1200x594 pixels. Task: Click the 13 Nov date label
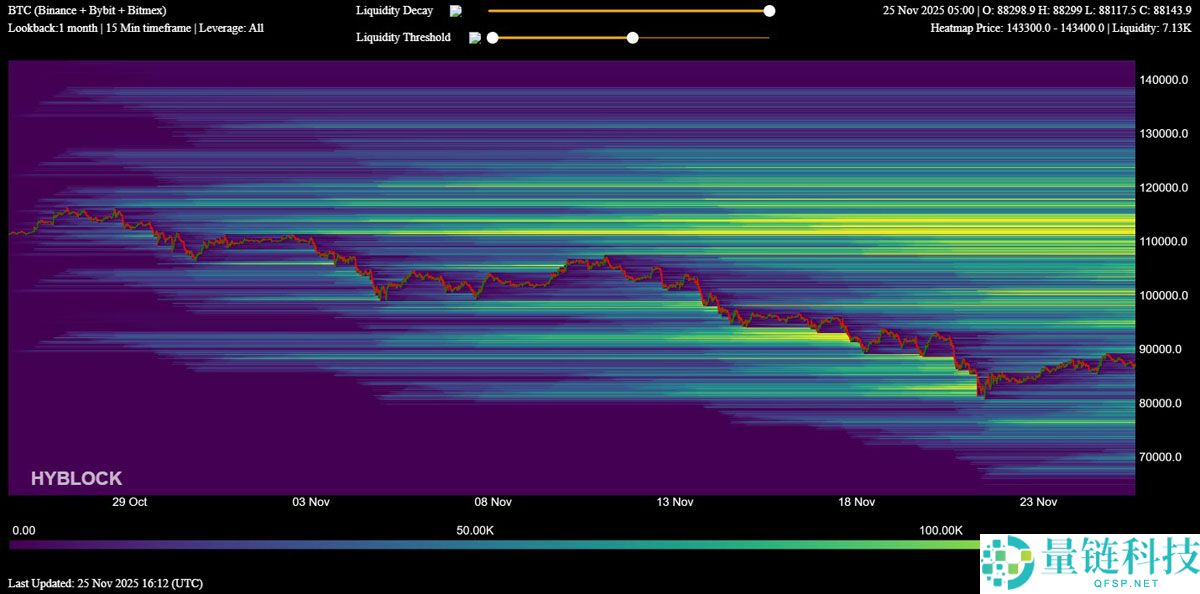675,502
